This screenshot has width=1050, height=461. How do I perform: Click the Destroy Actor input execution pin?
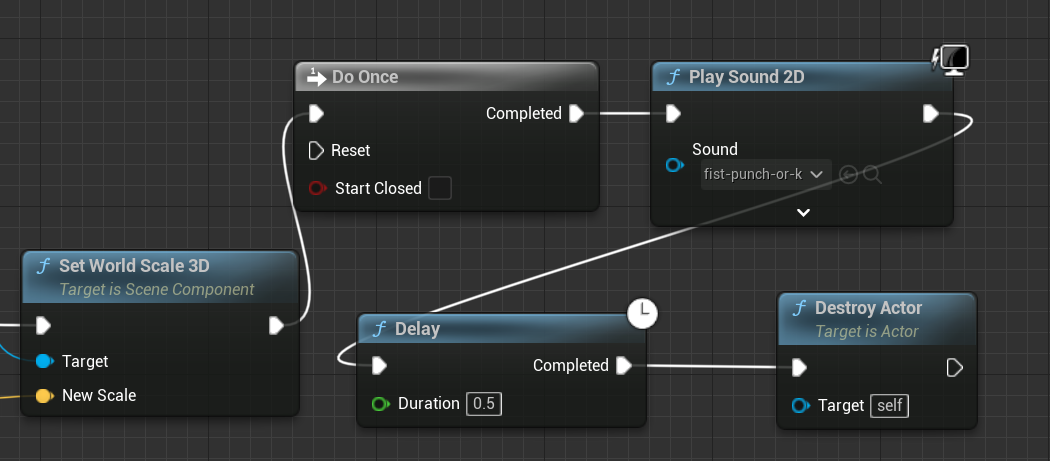(800, 367)
